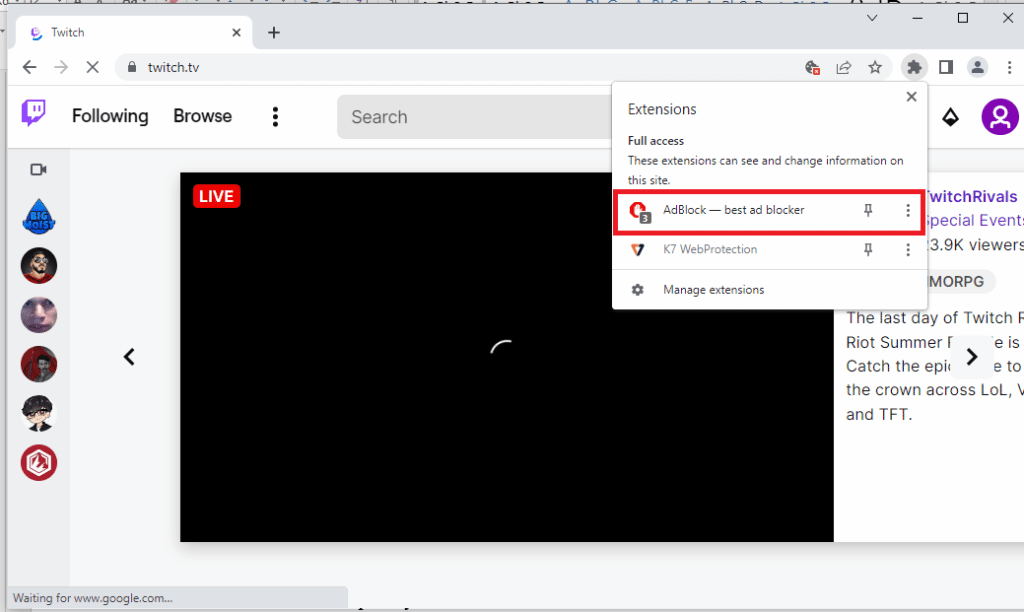
Task: Stop loading the page
Action: 92,67
